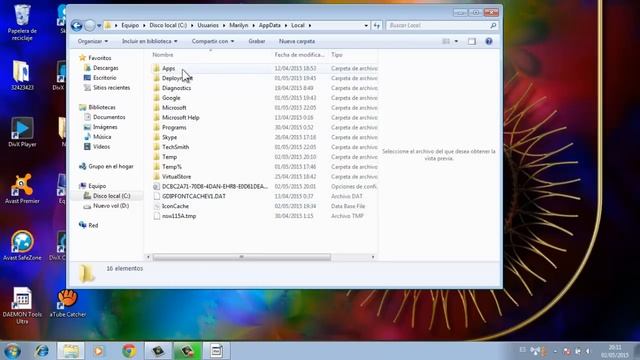Select Favoritos in the navigation pane
Screen dimensions: 640x360
[x=100, y=58]
